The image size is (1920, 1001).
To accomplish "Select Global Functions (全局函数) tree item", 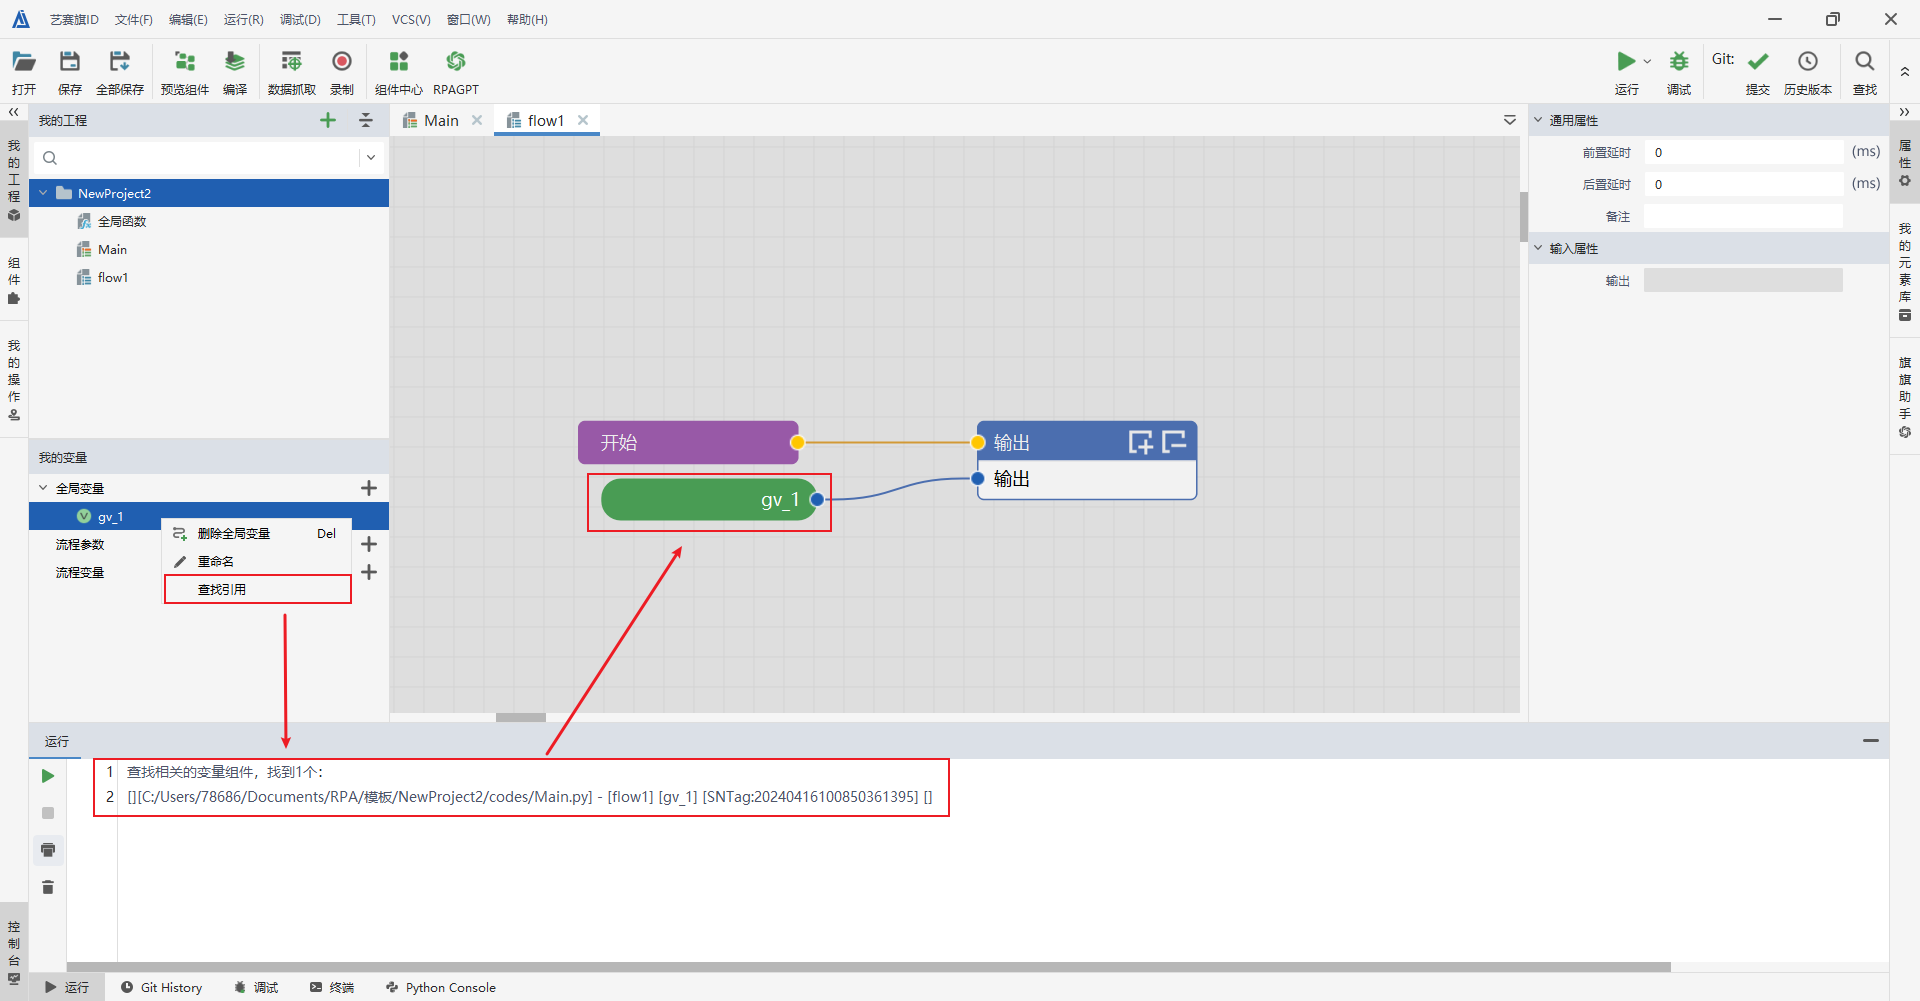I will pyautogui.click(x=122, y=221).
